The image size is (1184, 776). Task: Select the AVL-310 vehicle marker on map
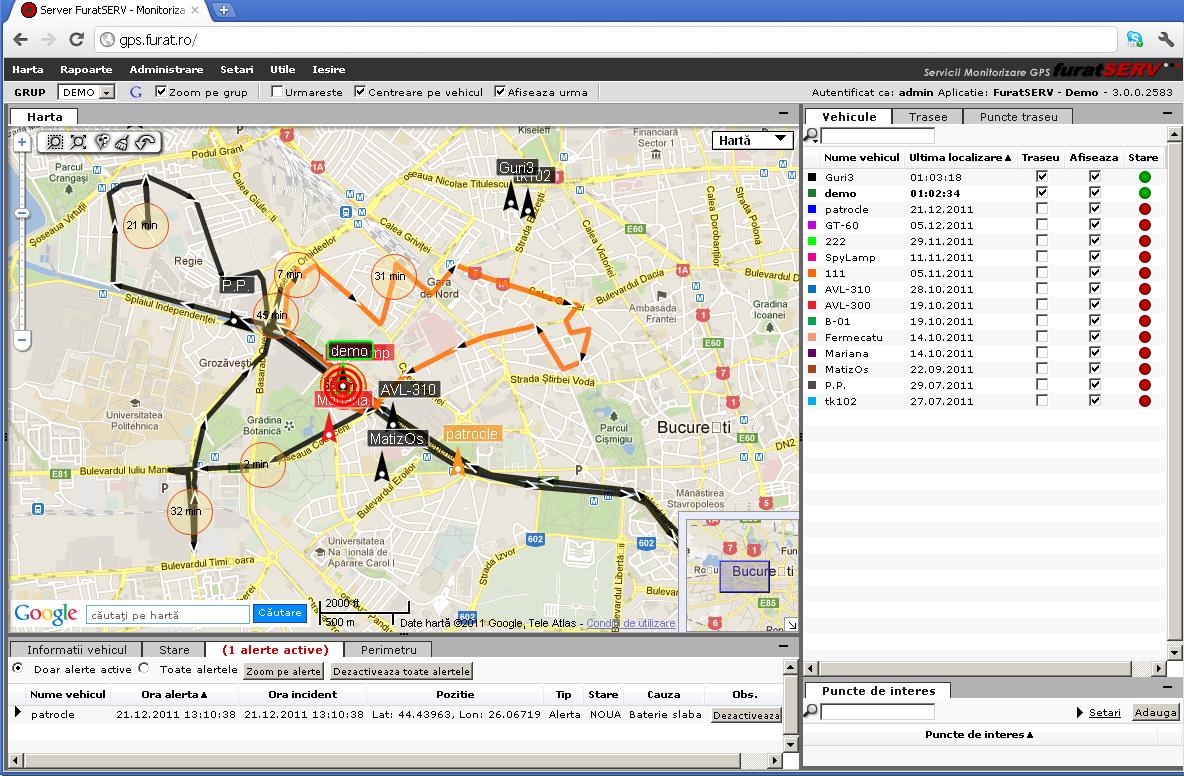[x=392, y=414]
